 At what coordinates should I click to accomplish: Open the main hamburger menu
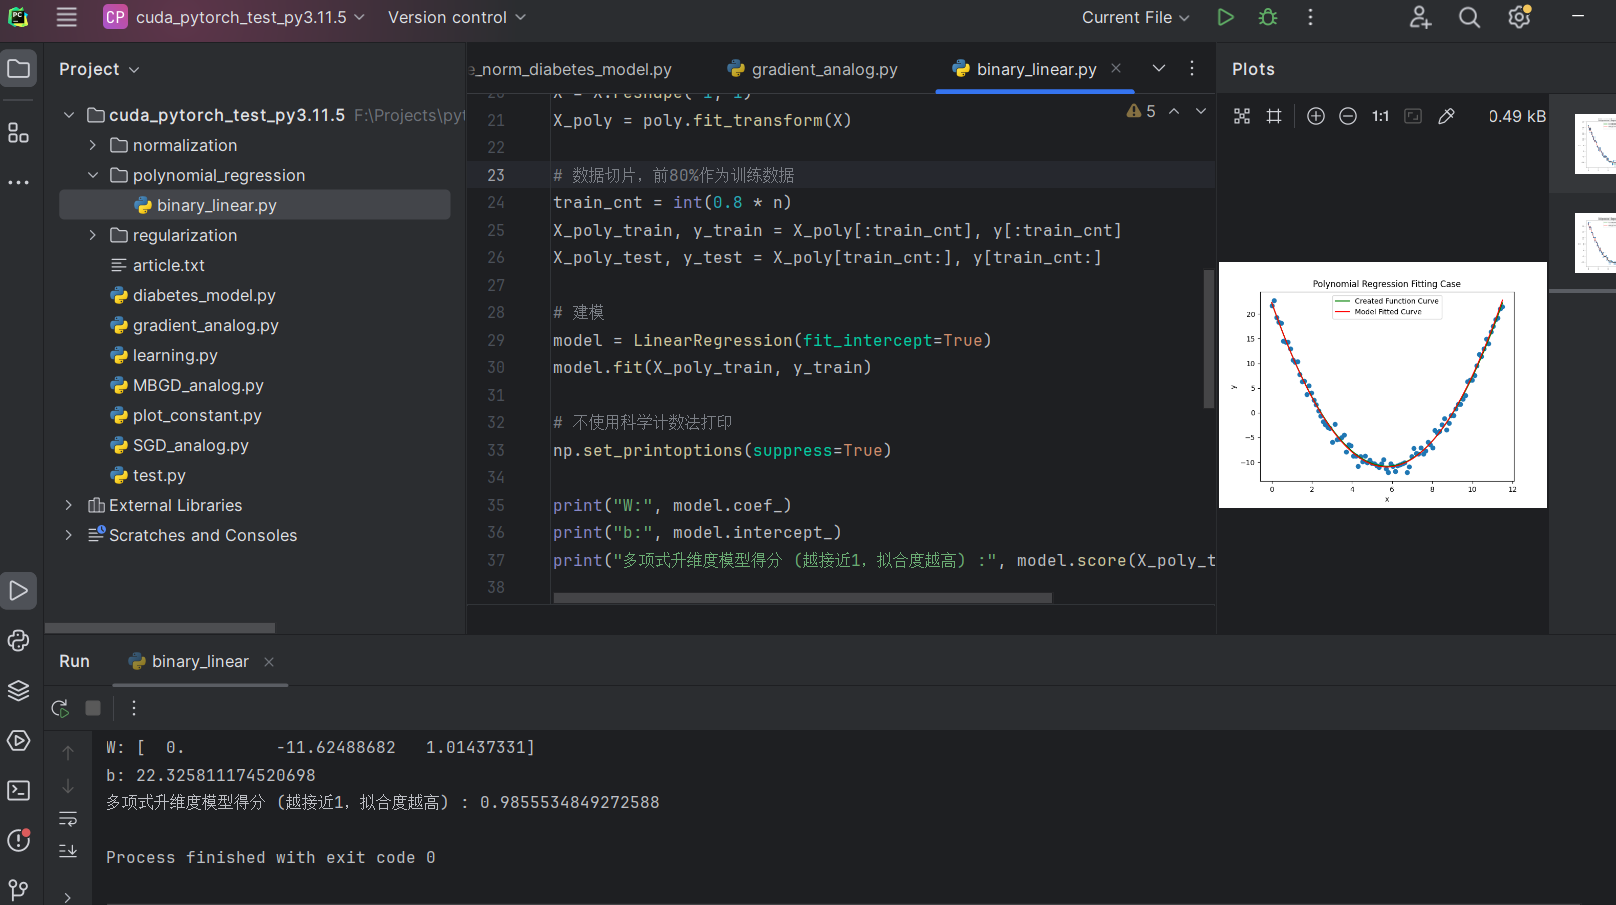pos(66,17)
